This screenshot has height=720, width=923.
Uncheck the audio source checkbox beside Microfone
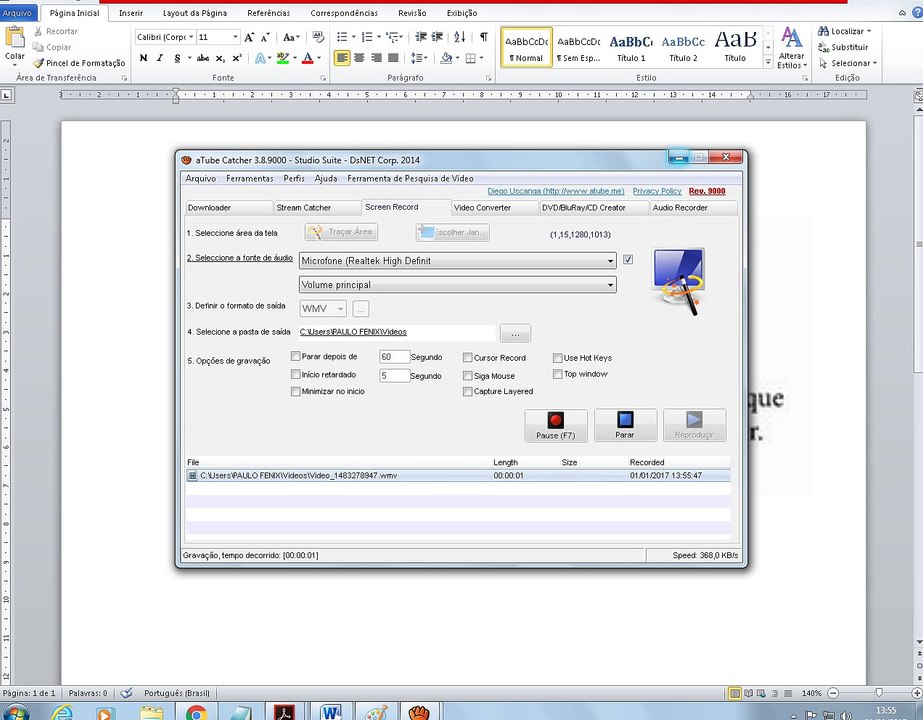point(628,260)
